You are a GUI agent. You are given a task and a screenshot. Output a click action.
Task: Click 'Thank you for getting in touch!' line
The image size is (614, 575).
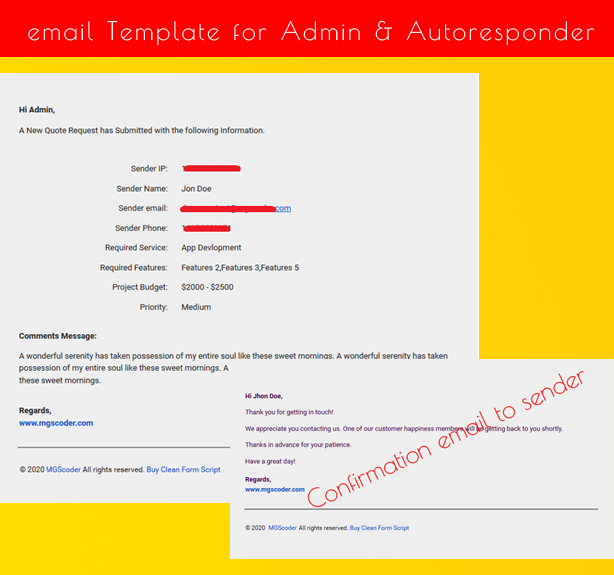(289, 412)
